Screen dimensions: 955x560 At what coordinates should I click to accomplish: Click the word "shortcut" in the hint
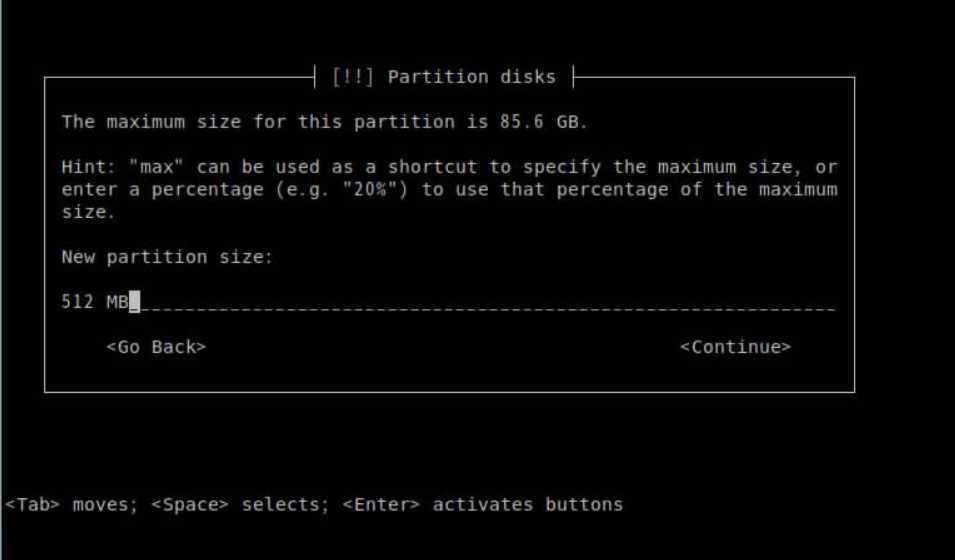pyautogui.click(x=432, y=167)
